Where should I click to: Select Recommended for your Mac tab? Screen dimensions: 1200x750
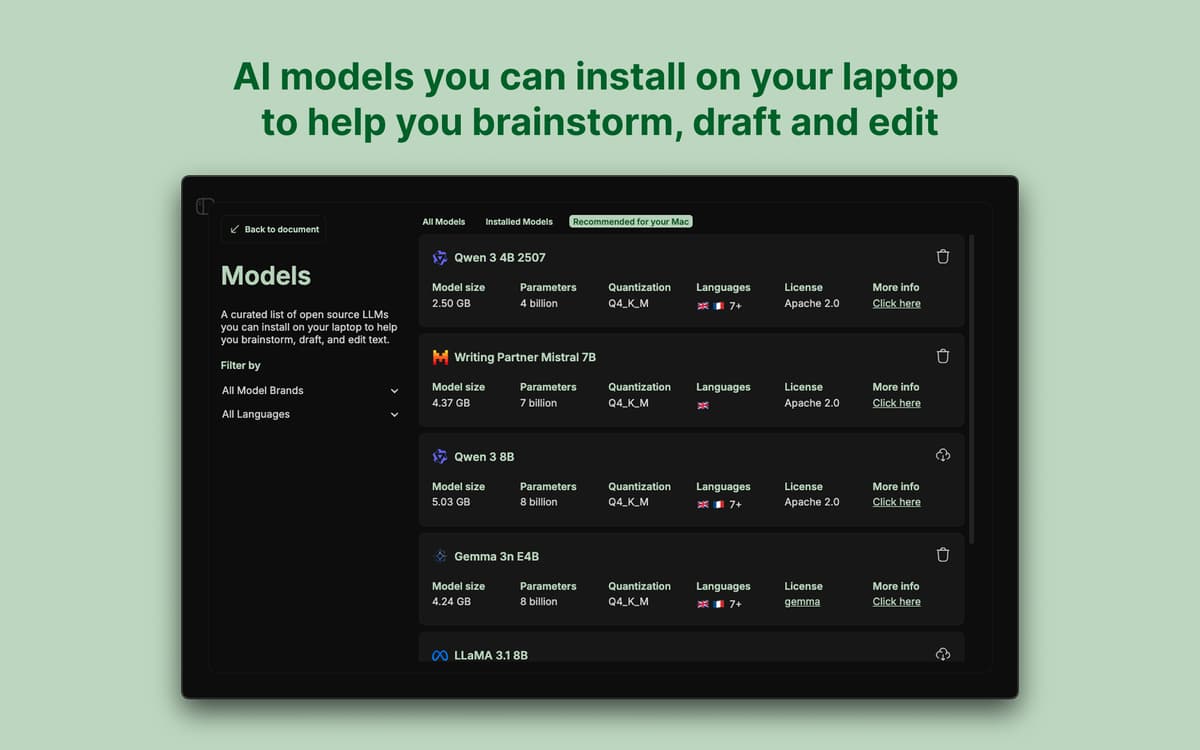[x=631, y=222]
